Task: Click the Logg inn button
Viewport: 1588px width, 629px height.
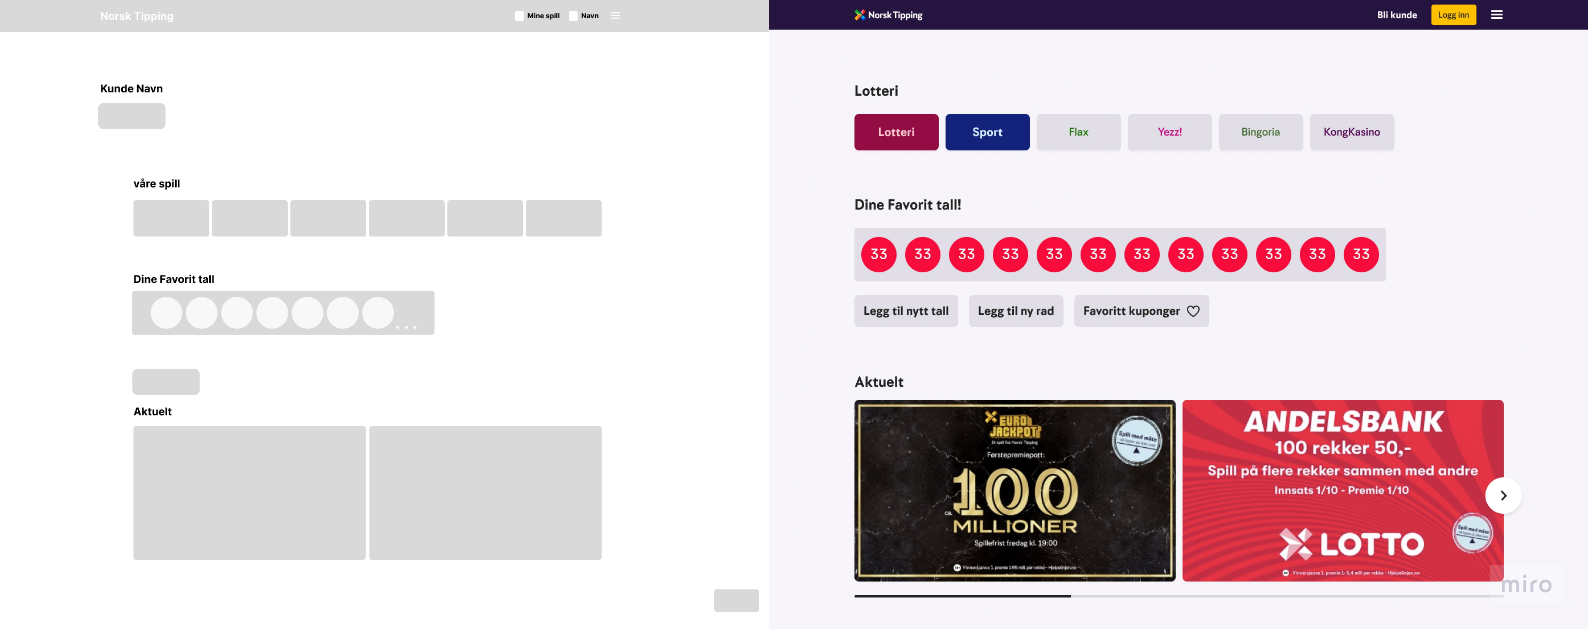Action: [x=1453, y=15]
